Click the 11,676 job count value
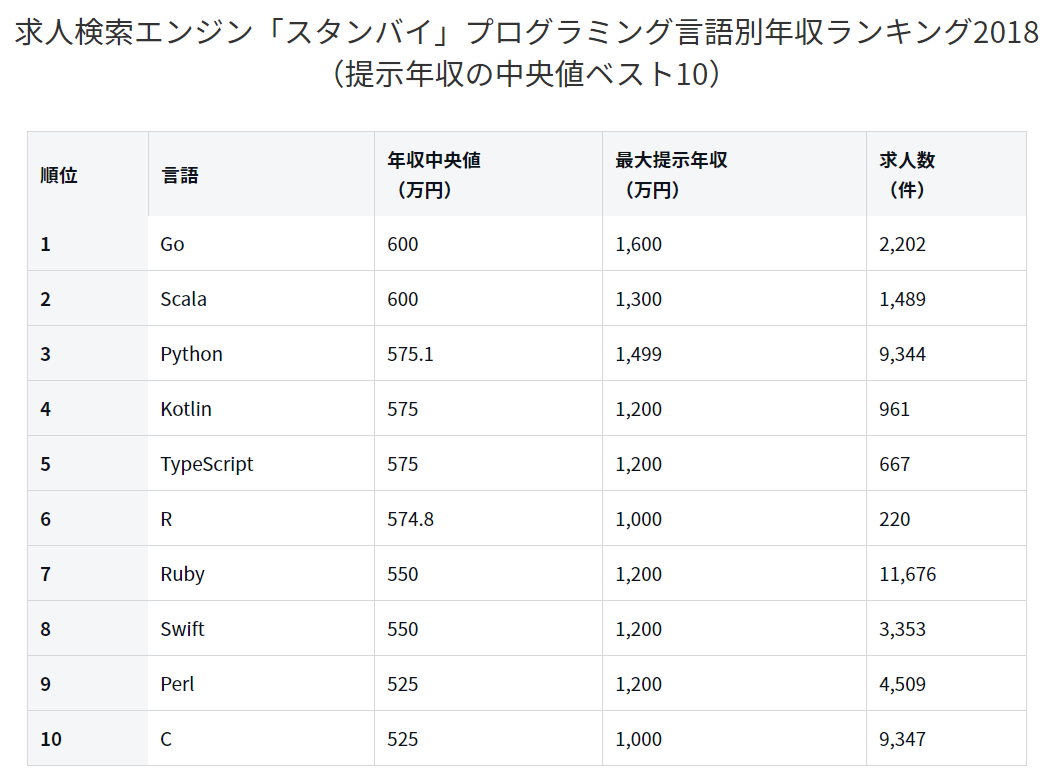Viewport: 1053px width, 778px height. (907, 574)
